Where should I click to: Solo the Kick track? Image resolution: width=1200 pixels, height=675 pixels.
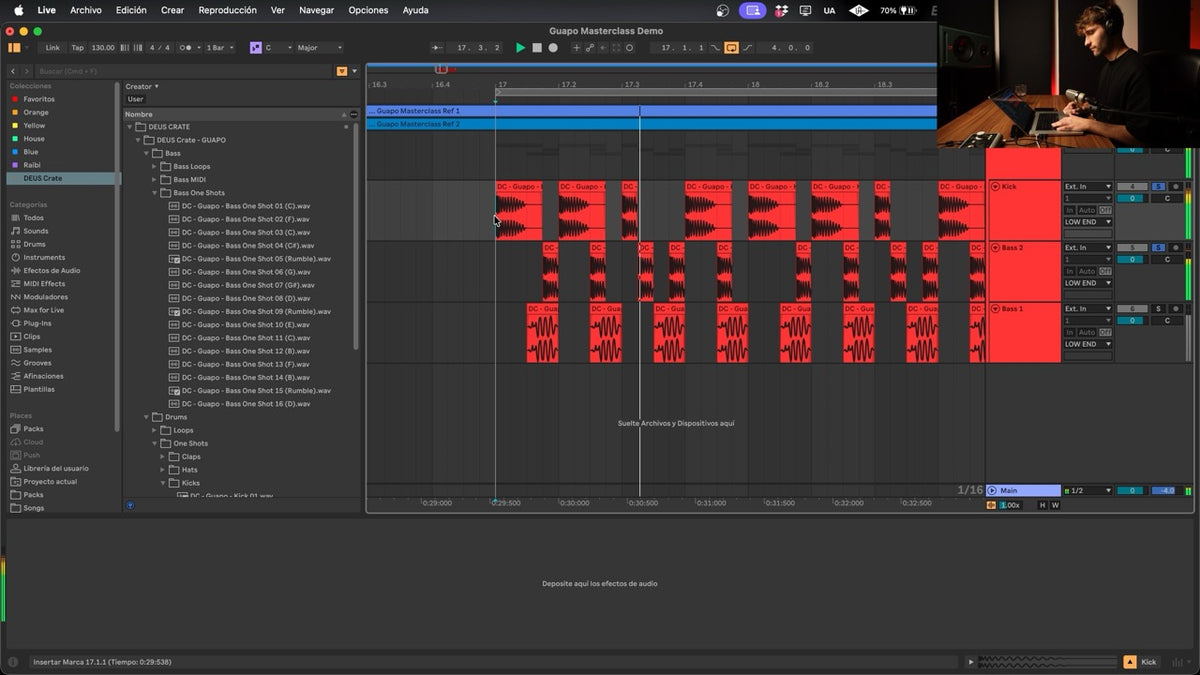[x=1158, y=187]
